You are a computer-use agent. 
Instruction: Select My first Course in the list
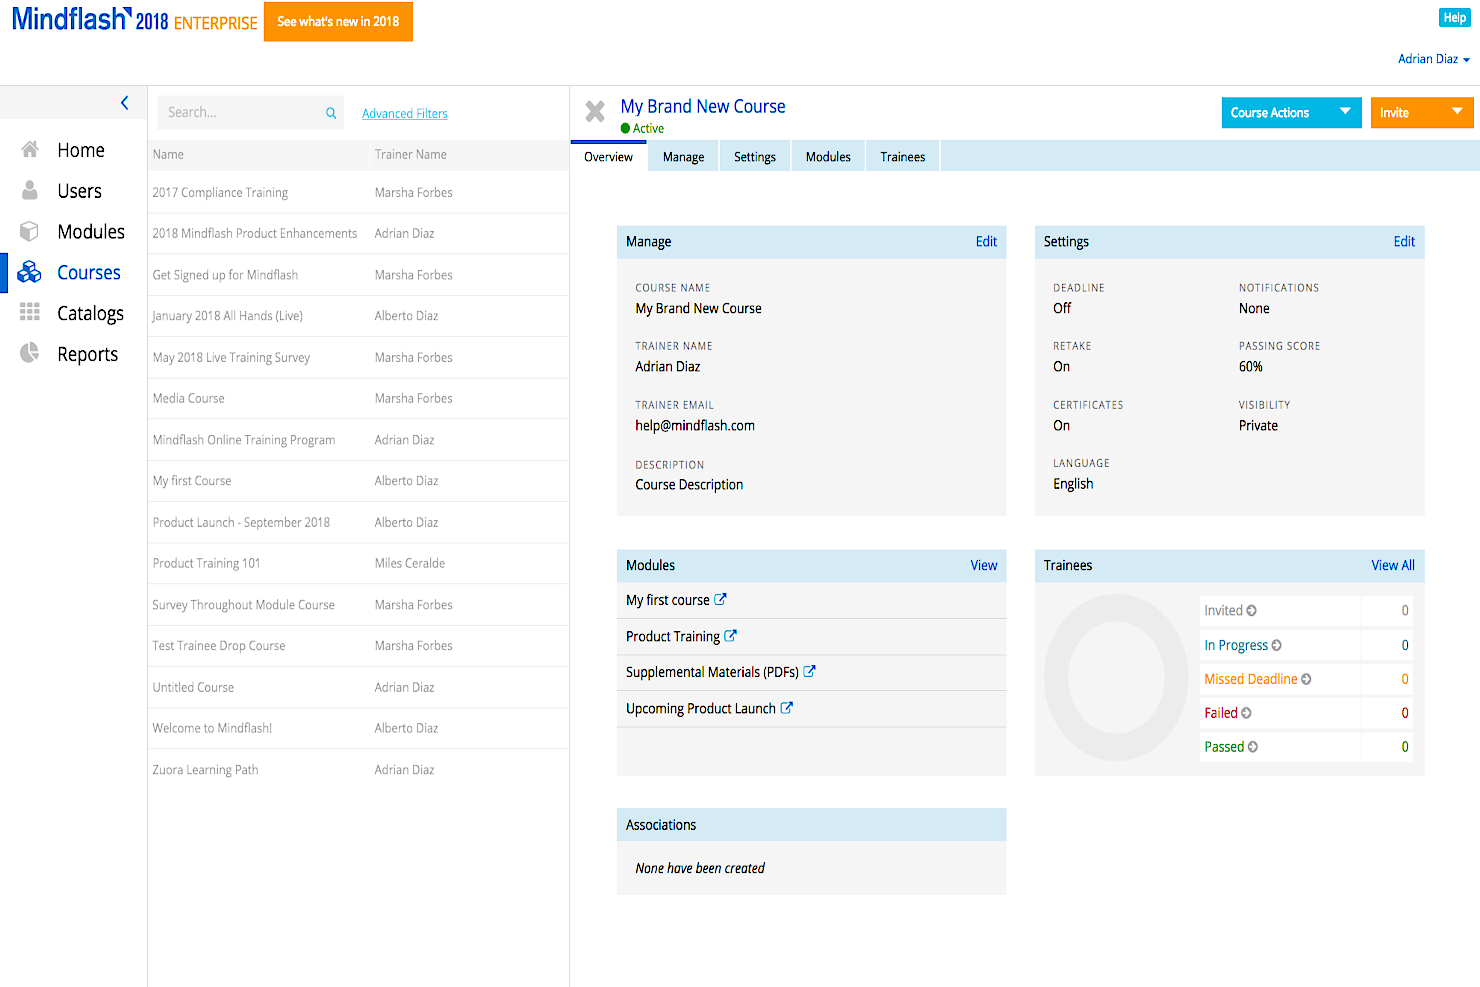click(359, 481)
